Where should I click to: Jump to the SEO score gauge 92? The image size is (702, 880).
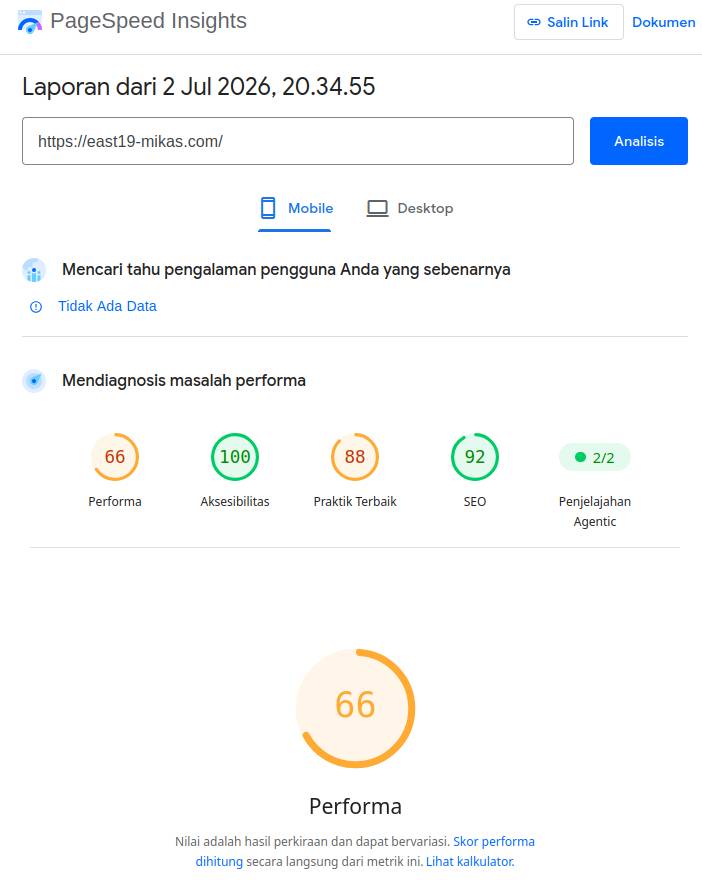point(475,457)
